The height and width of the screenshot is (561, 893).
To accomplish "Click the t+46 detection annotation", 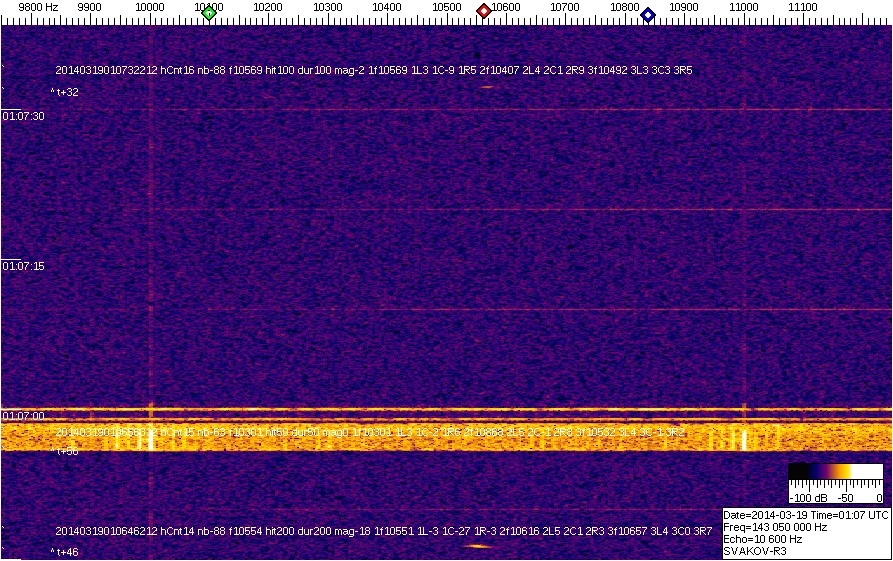I will click(65, 552).
